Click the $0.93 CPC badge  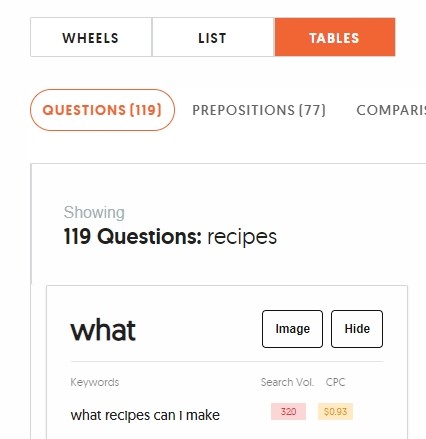pos(335,412)
